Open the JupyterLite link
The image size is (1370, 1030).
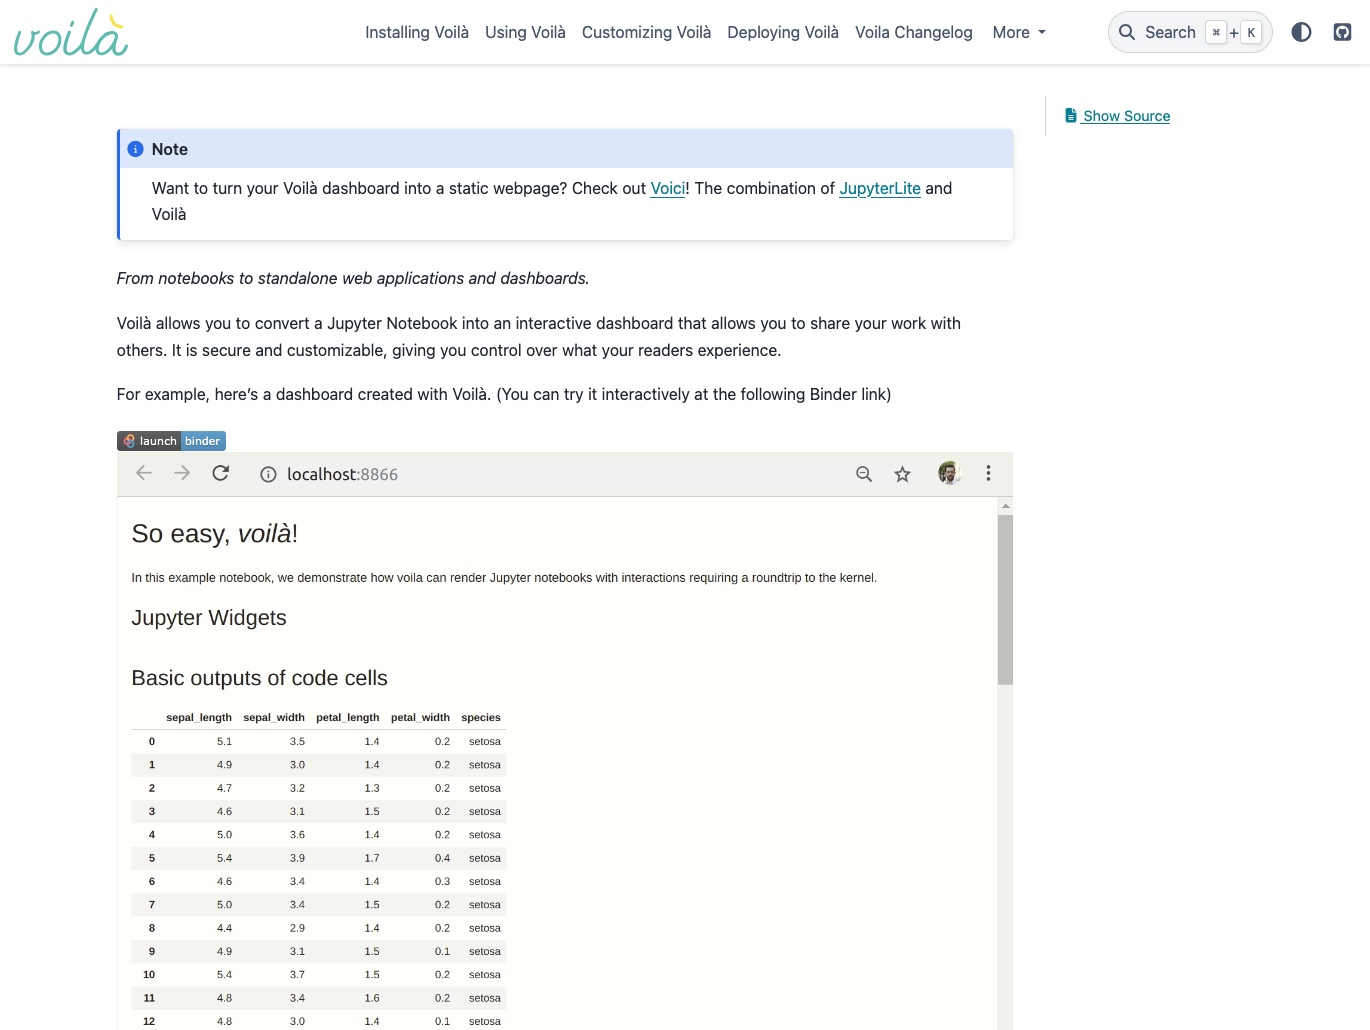pyautogui.click(x=879, y=189)
